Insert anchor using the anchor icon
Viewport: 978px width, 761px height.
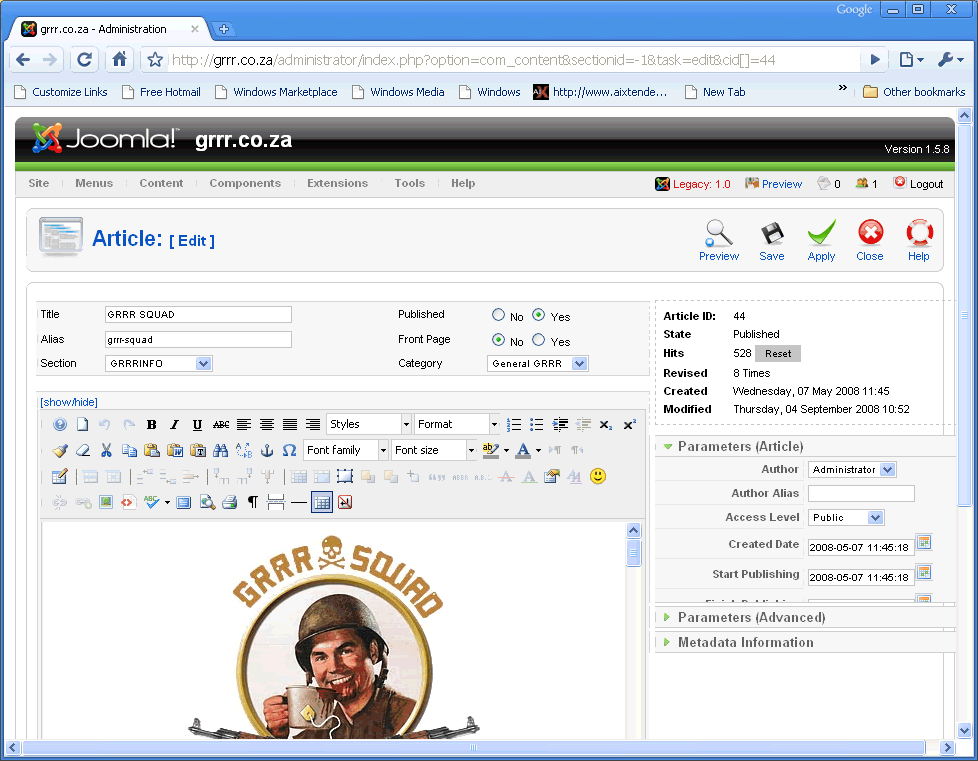[x=267, y=450]
